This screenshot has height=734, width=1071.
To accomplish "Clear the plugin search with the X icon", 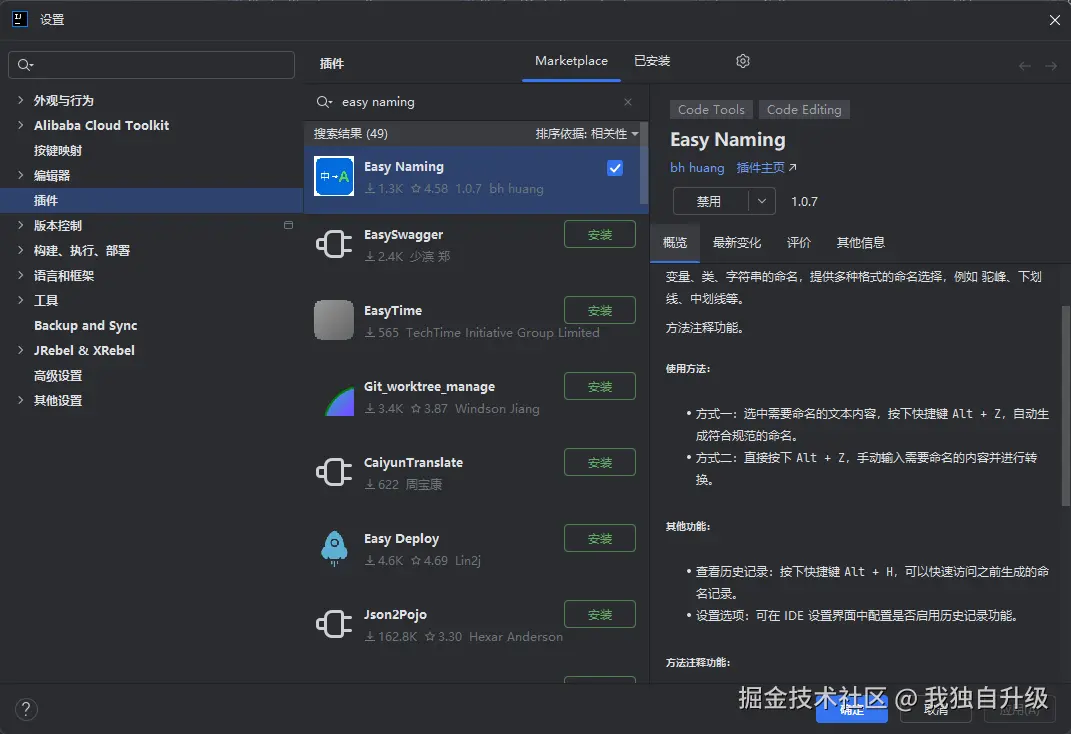I will 628,102.
